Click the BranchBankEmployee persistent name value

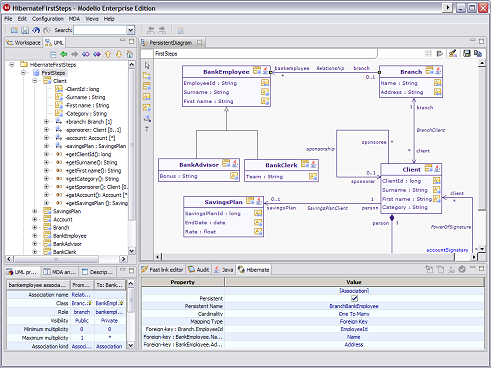[x=354, y=306]
